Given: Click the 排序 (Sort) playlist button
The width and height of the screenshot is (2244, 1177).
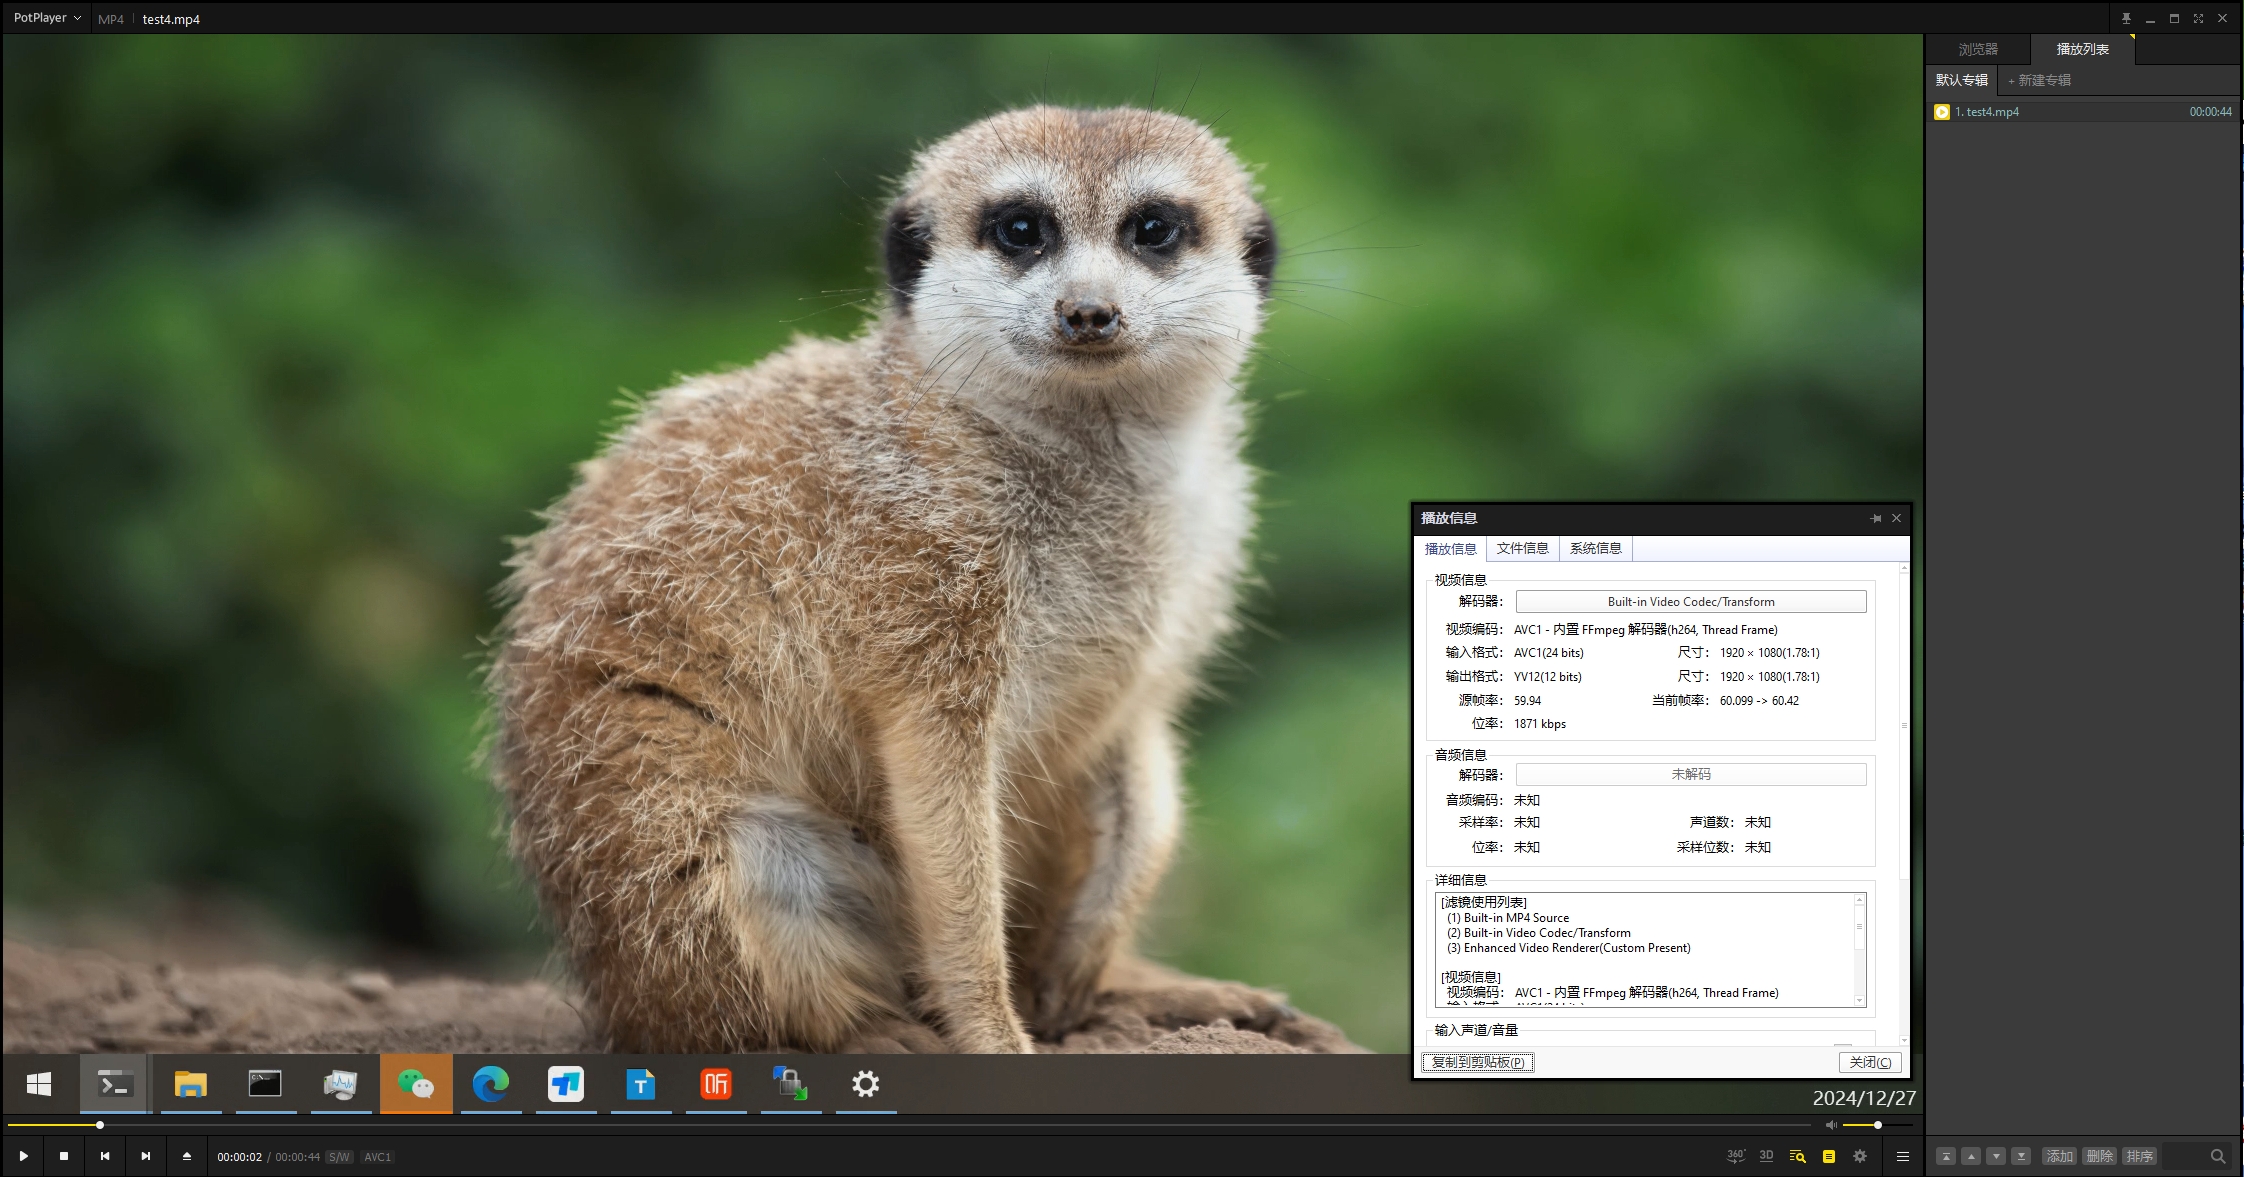Looking at the screenshot, I should point(2140,1156).
